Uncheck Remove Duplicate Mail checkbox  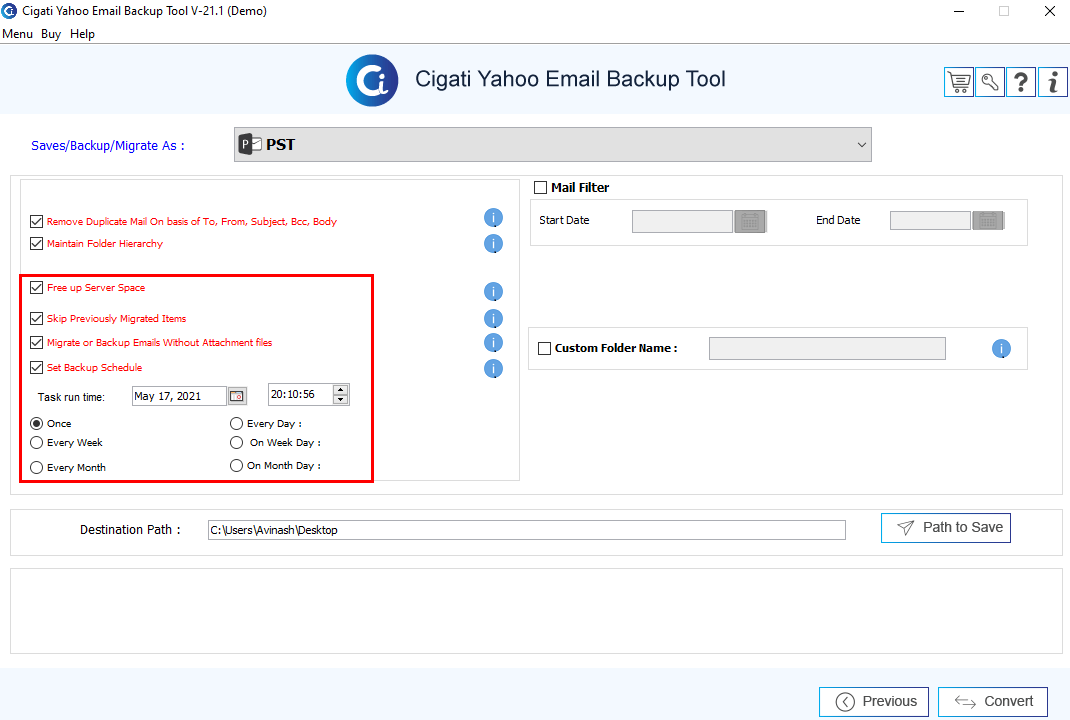point(37,221)
